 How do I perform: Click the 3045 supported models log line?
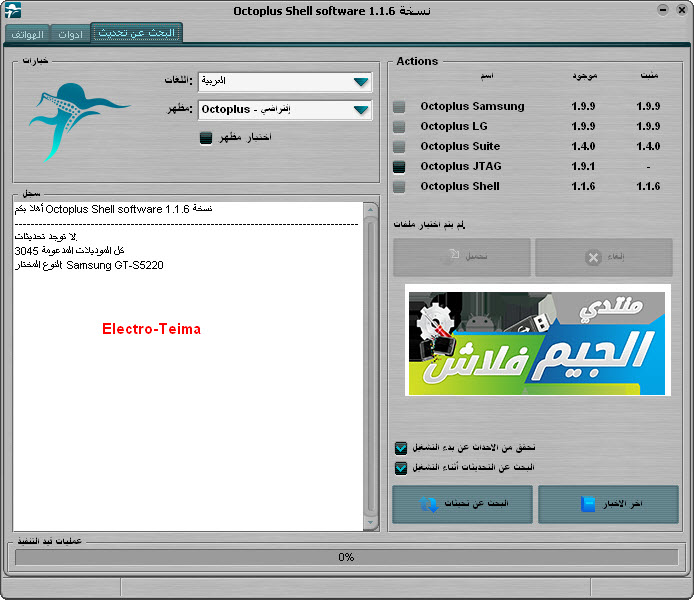pos(69,251)
